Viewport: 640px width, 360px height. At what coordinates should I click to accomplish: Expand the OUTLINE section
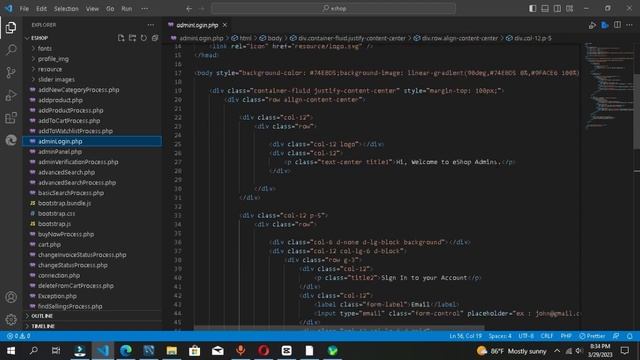[42, 316]
